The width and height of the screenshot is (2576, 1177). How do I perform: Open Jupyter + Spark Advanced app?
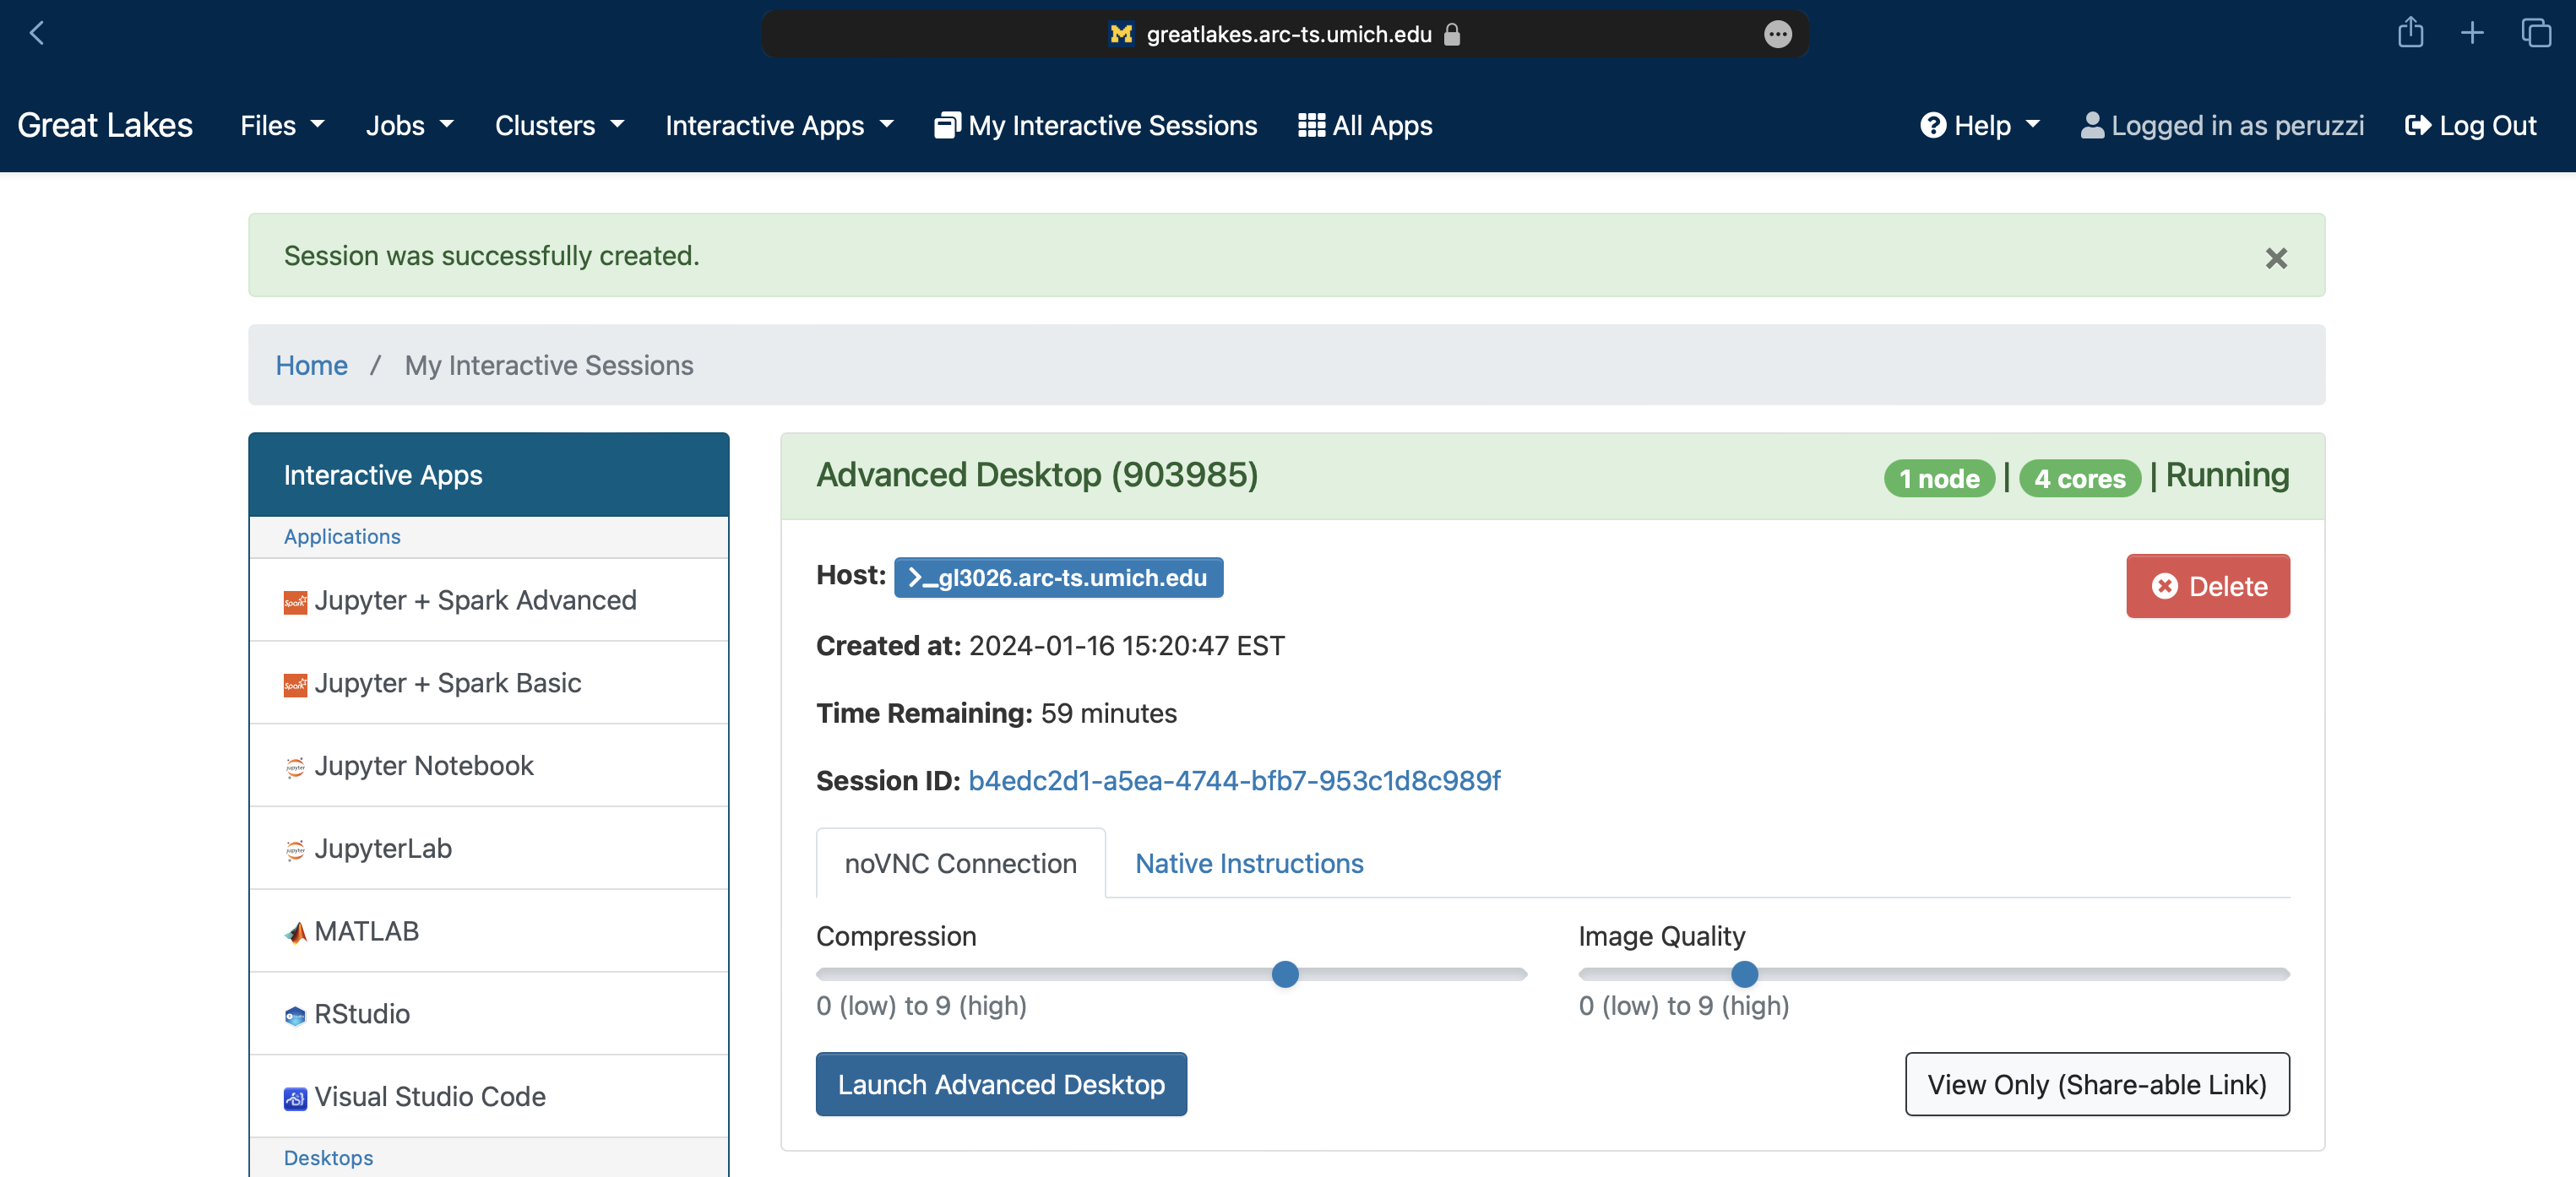475,600
